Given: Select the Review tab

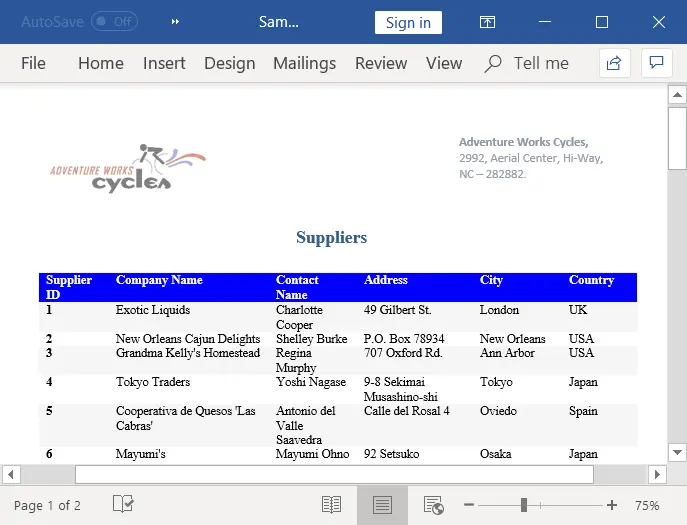Looking at the screenshot, I should (x=381, y=63).
